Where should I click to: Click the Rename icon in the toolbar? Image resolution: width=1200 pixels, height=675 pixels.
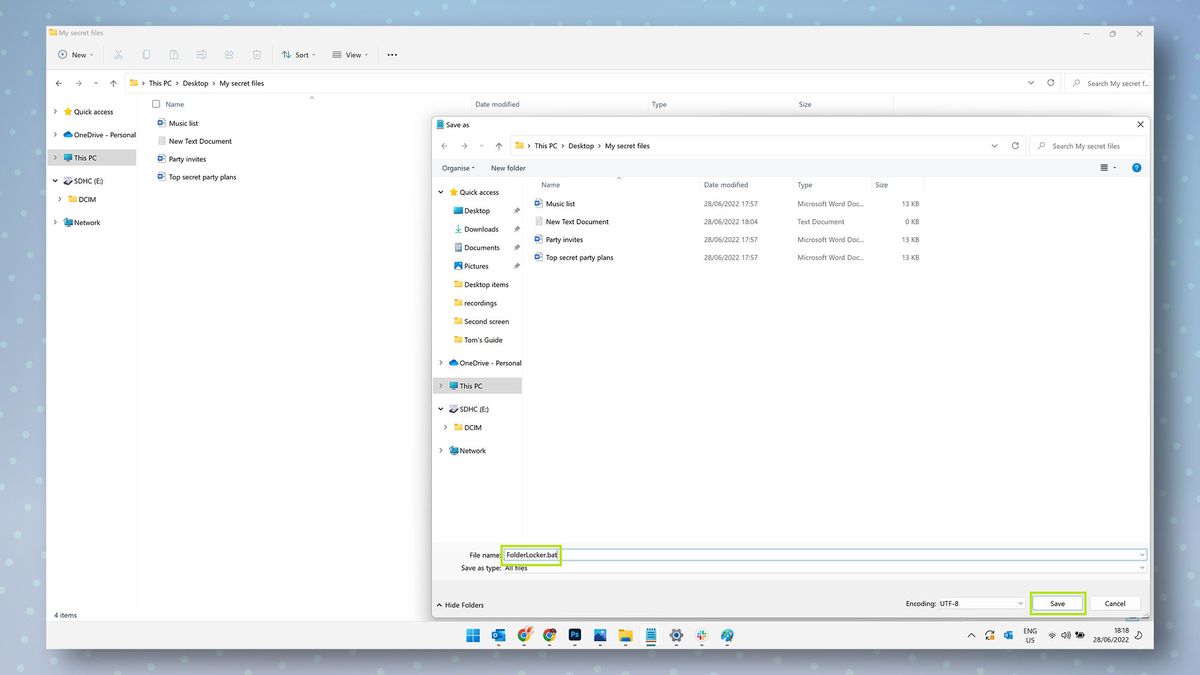click(201, 54)
